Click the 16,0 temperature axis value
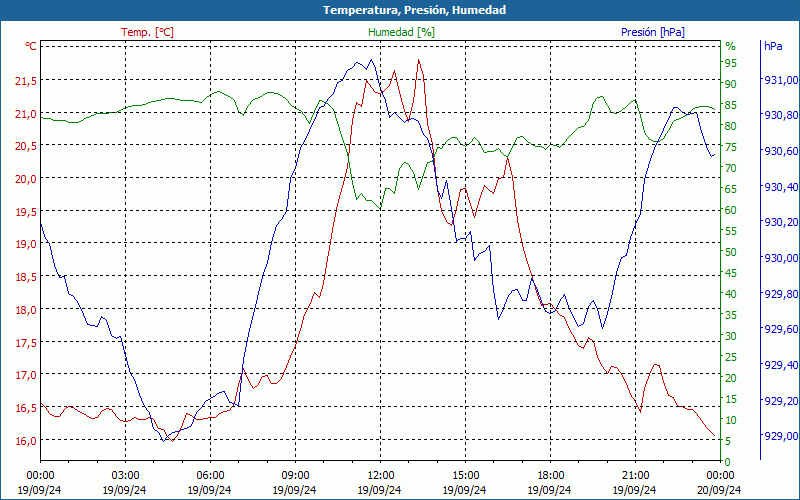The image size is (800, 500). coord(26,441)
